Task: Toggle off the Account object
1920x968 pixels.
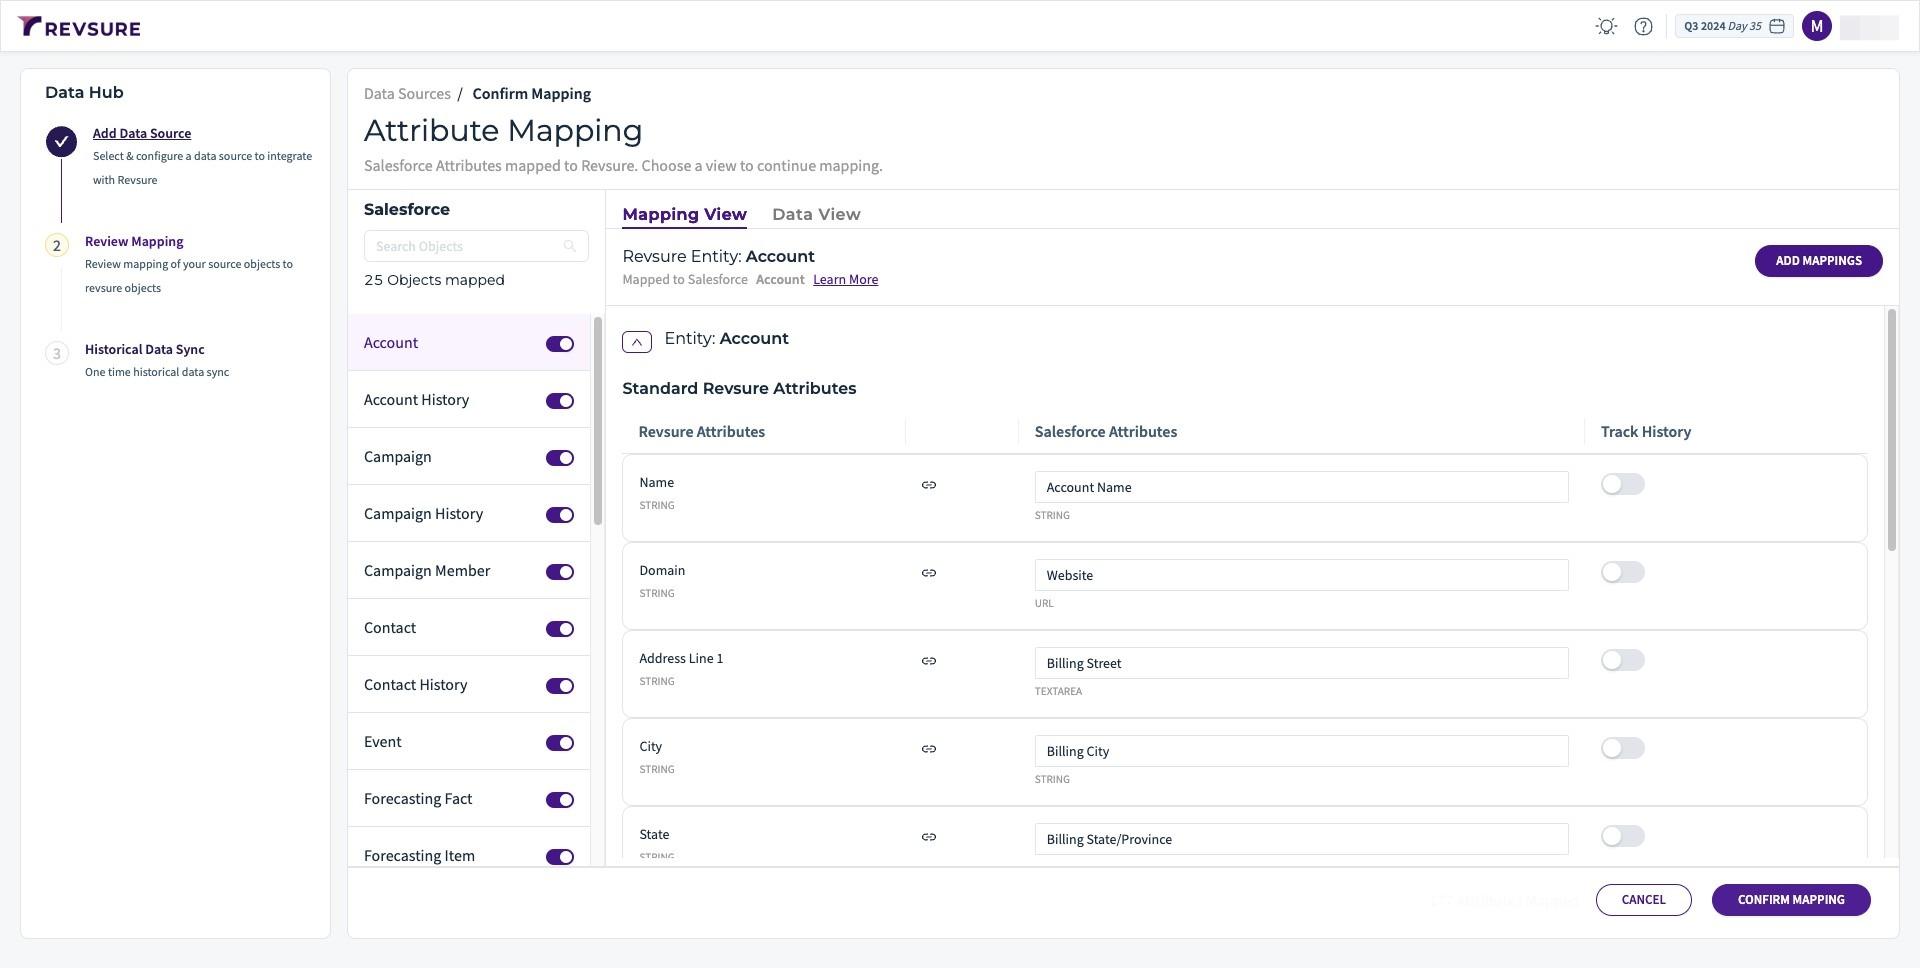Action: tap(560, 344)
